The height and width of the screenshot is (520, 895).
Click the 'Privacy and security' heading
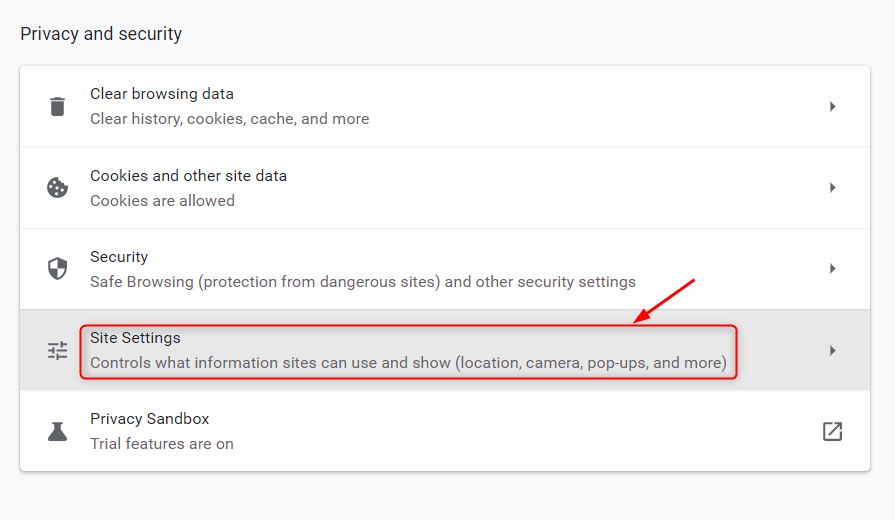coord(101,34)
